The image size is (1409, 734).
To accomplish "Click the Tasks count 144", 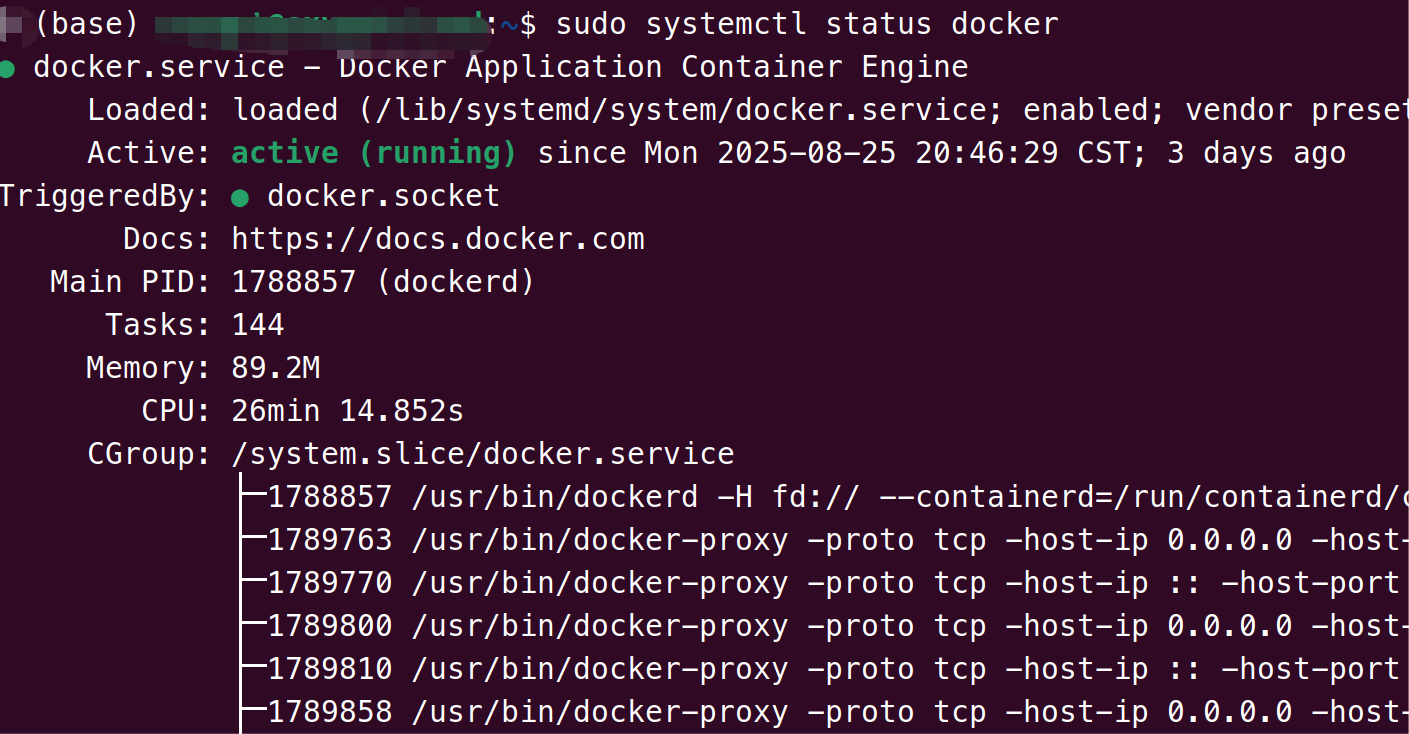I will point(258,325).
